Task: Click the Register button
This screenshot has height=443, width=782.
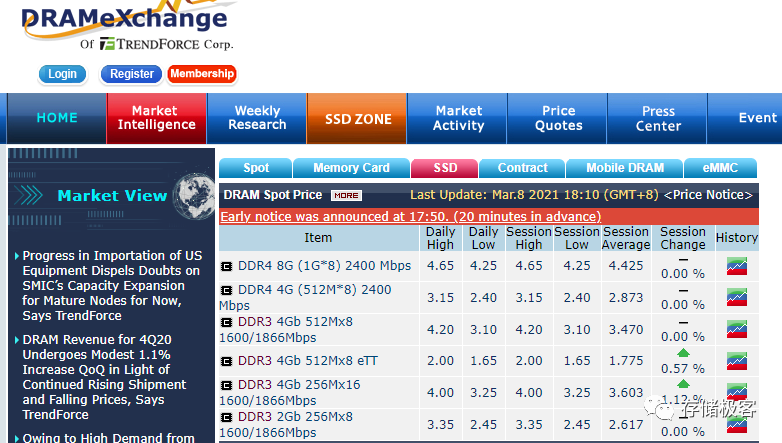Action: (132, 74)
